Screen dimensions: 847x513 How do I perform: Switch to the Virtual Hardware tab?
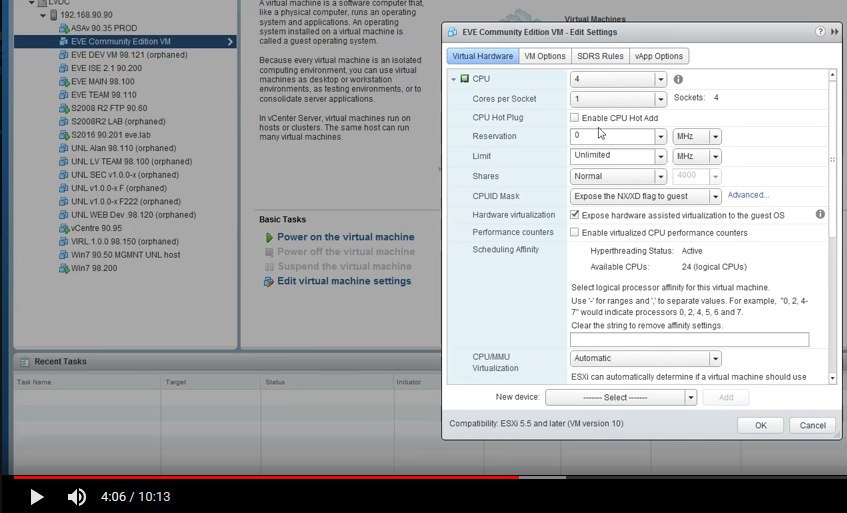(482, 56)
